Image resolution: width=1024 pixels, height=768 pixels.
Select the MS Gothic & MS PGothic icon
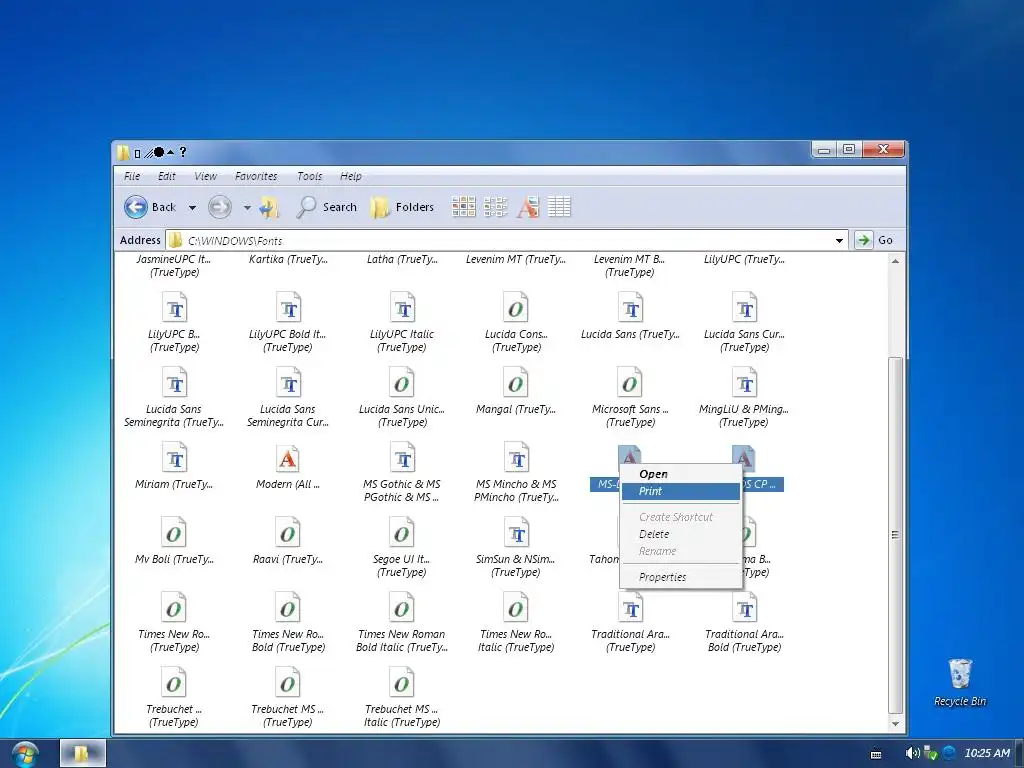402,457
